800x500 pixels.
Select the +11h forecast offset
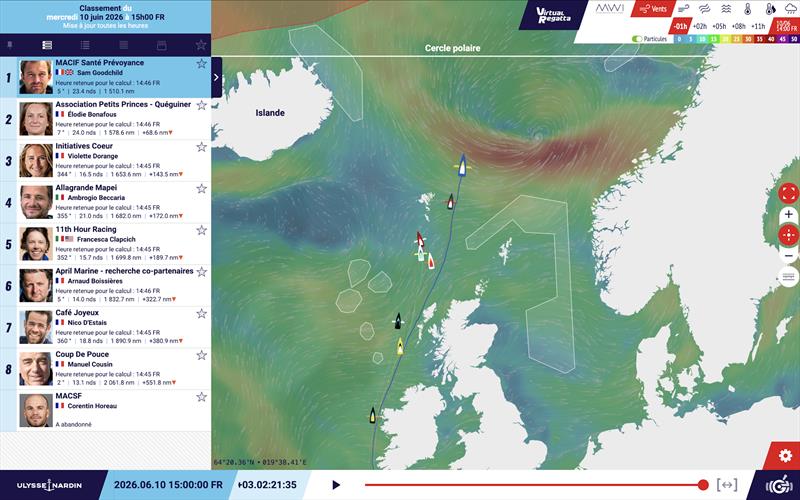pos(758,26)
